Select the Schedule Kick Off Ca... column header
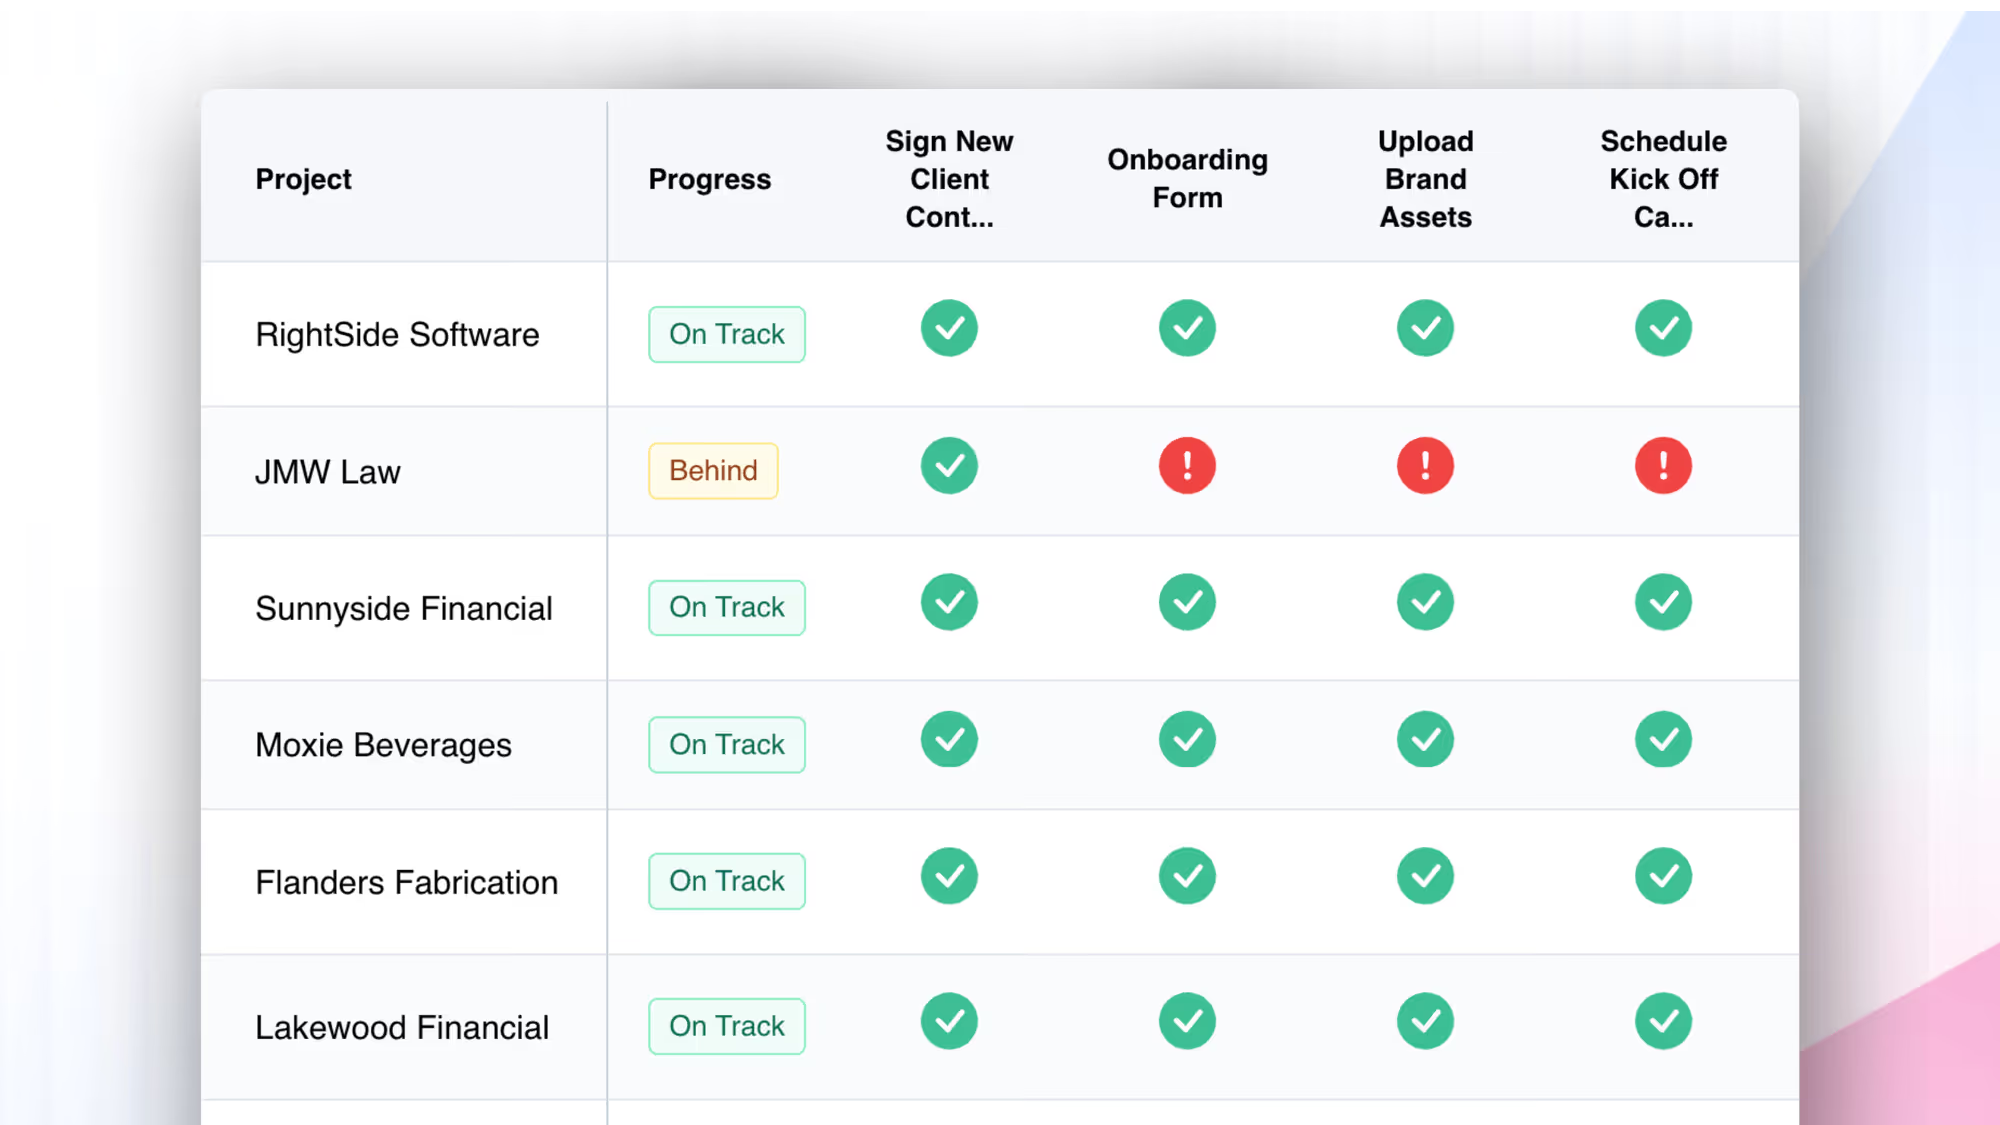This screenshot has width=2000, height=1125. click(1663, 179)
